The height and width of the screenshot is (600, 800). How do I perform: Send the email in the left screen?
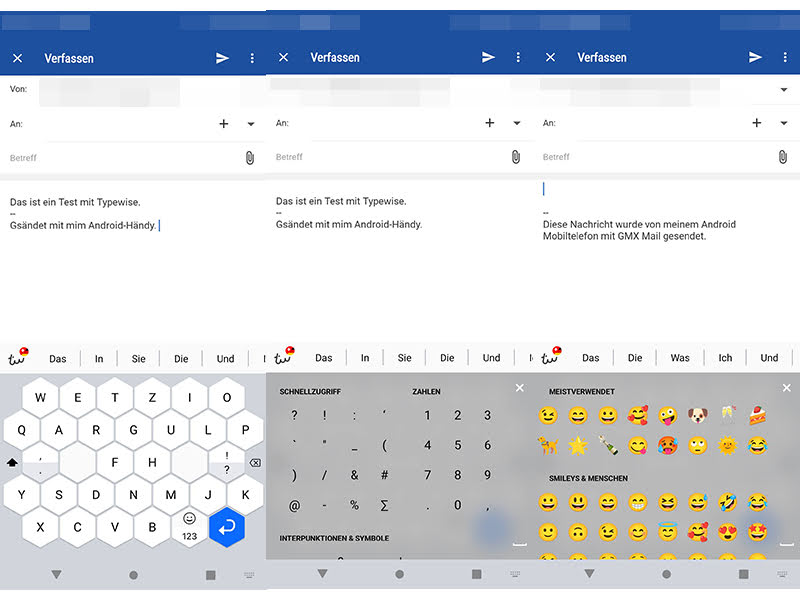click(x=222, y=58)
